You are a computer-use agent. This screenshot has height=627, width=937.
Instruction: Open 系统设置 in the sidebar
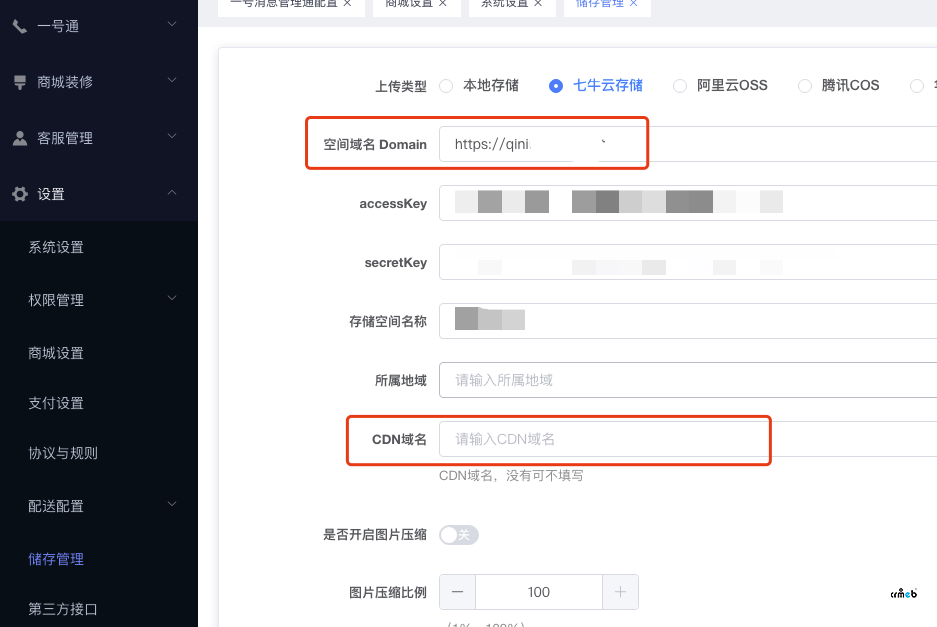[56, 247]
